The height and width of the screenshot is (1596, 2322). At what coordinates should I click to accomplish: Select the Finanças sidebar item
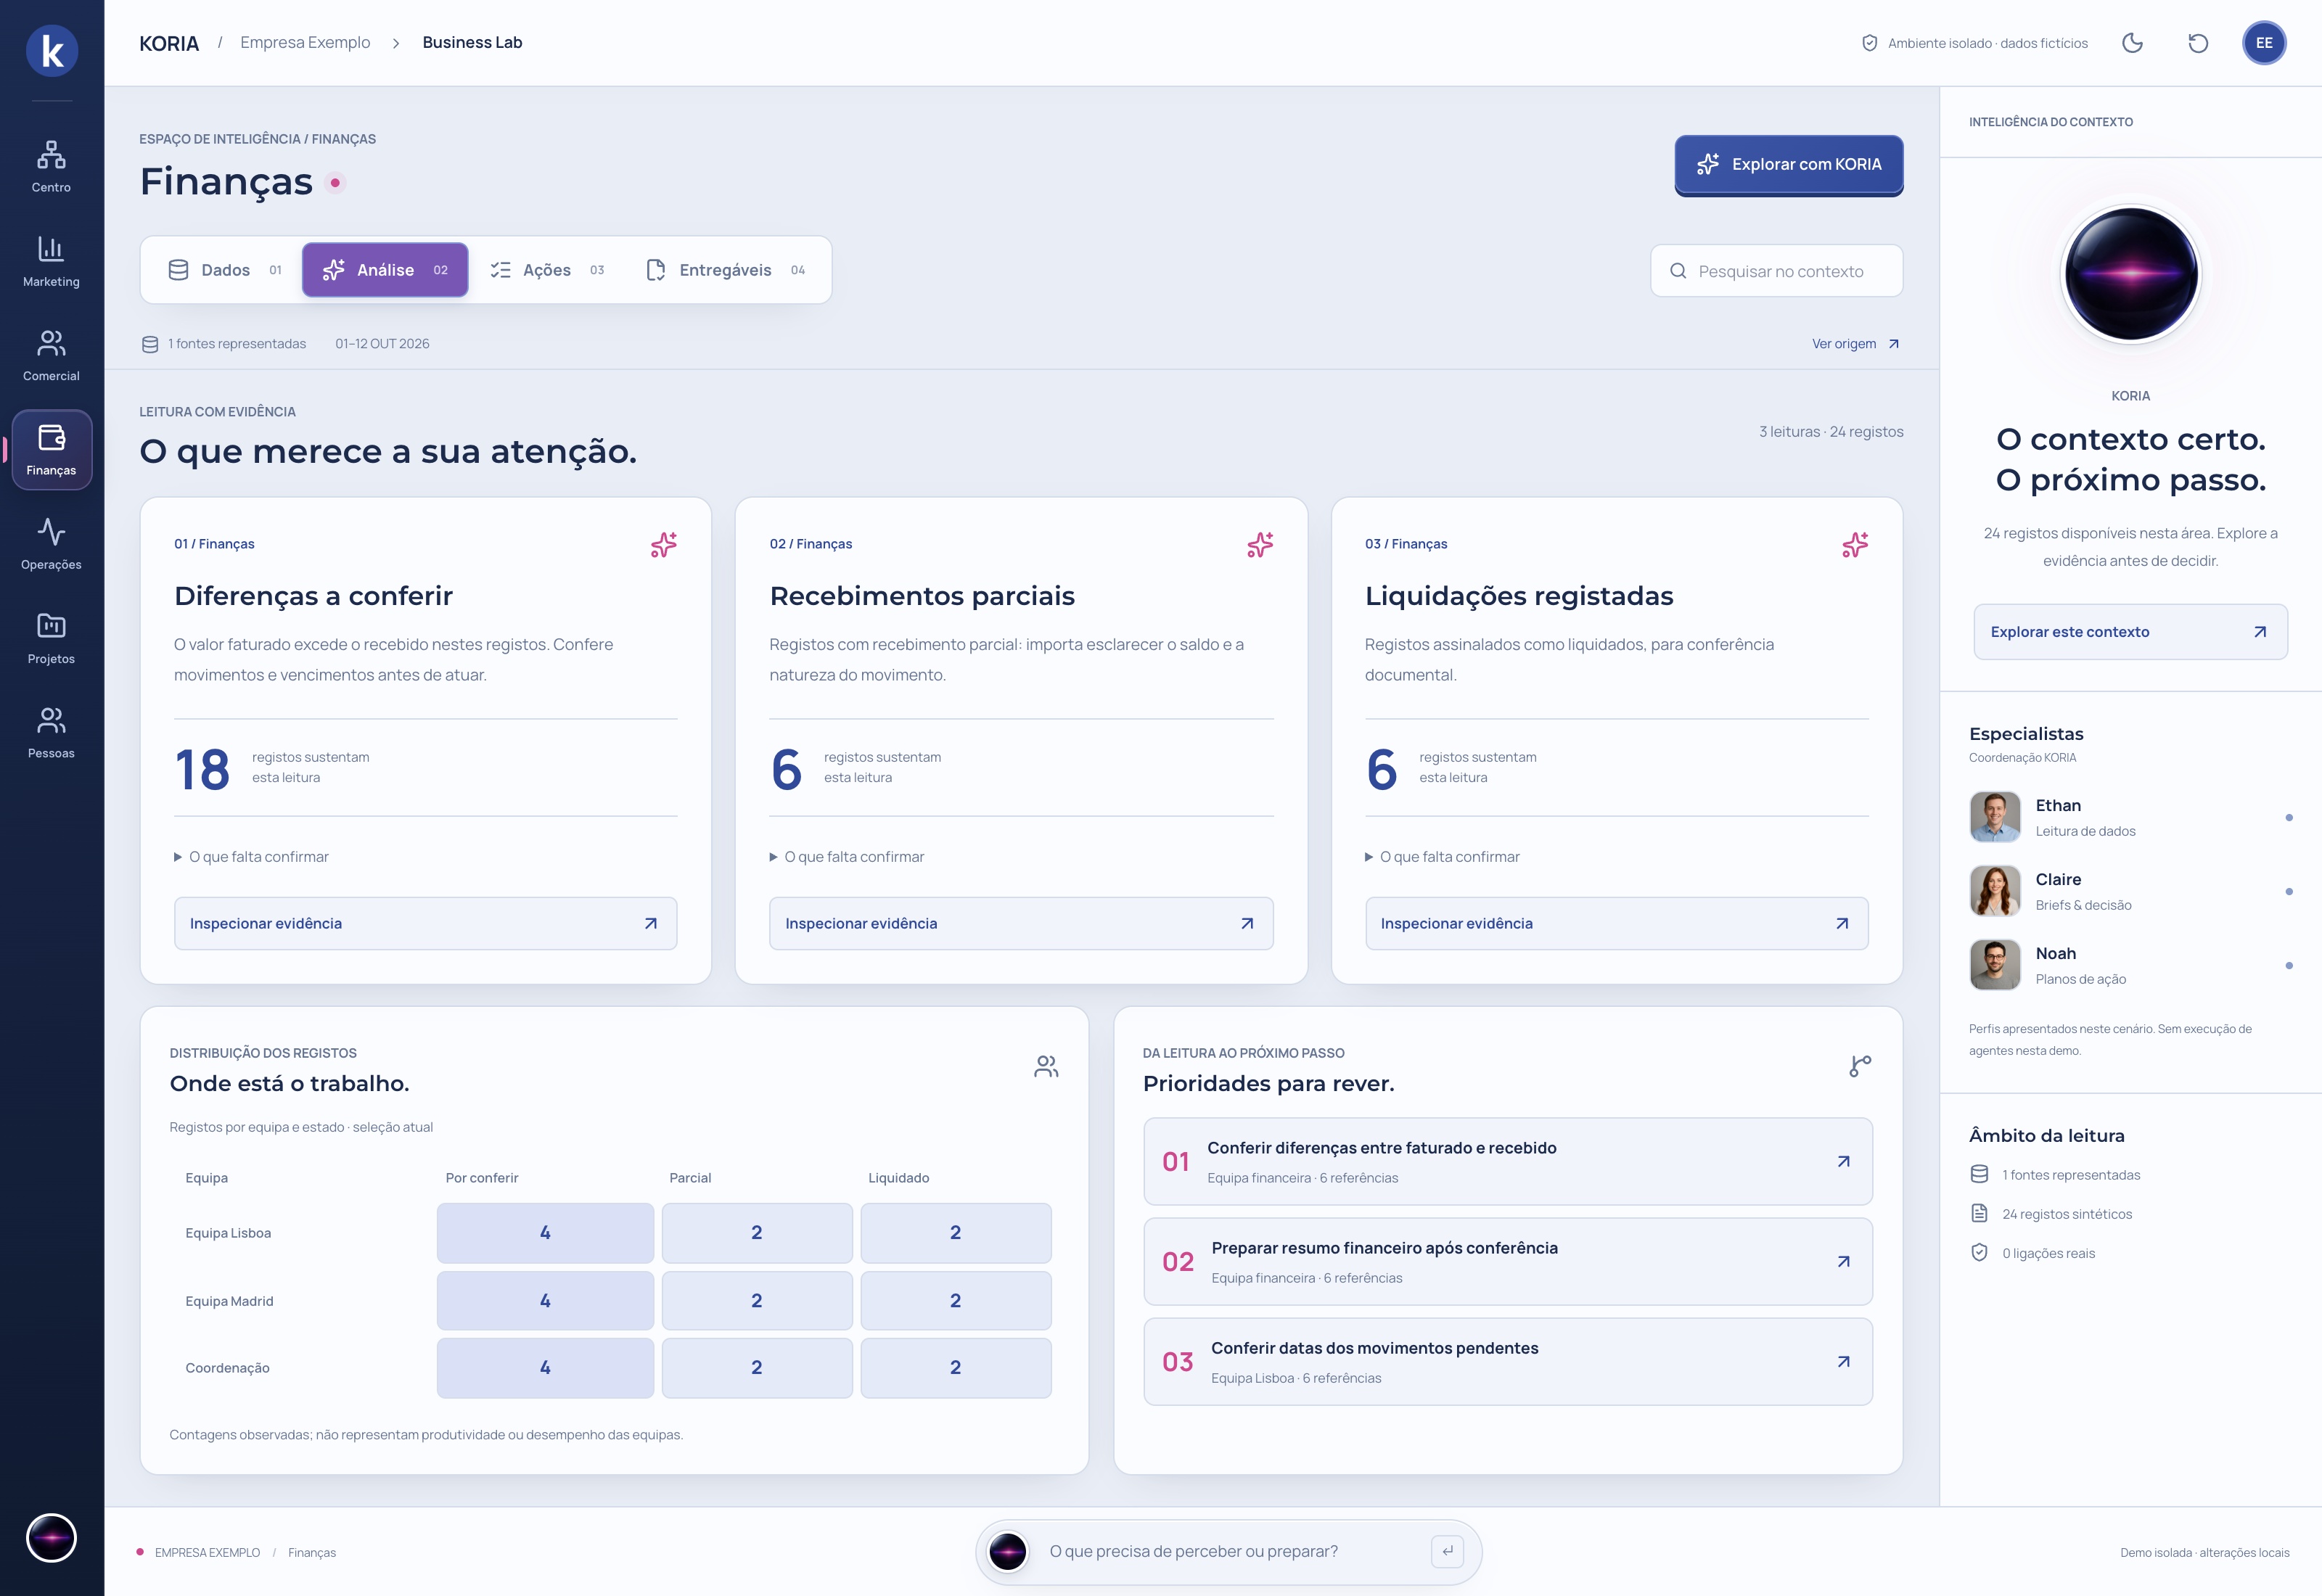tap(51, 450)
